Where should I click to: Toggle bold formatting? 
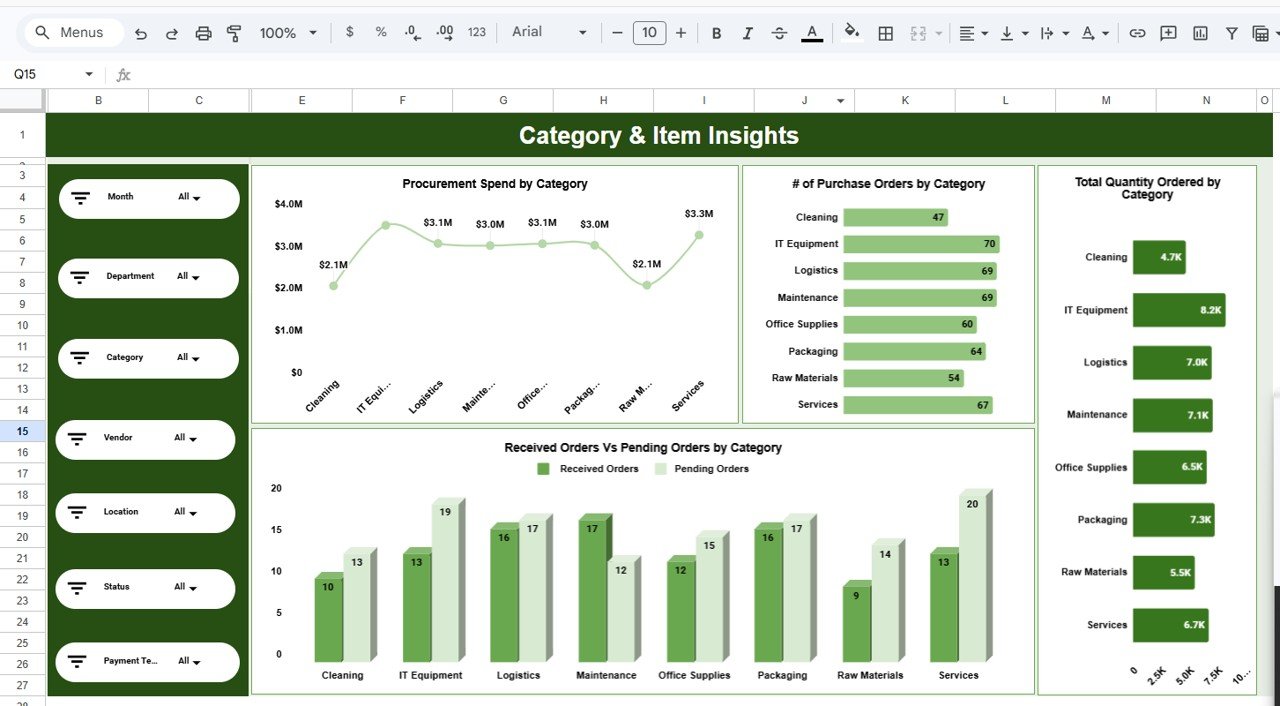coord(716,32)
